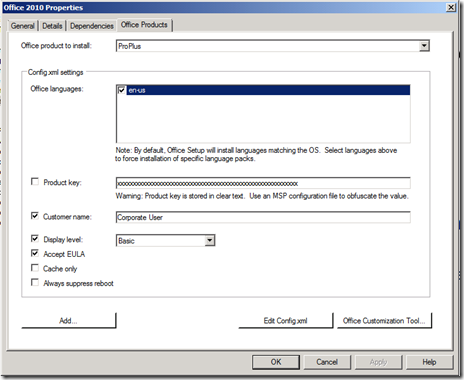
Task: Click the Customer name field with Corporate User
Action: [x=263, y=217]
